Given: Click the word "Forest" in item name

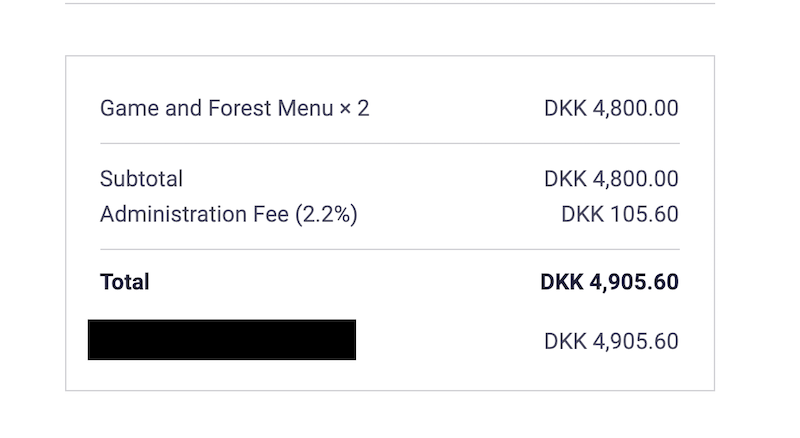Looking at the screenshot, I should point(240,108).
